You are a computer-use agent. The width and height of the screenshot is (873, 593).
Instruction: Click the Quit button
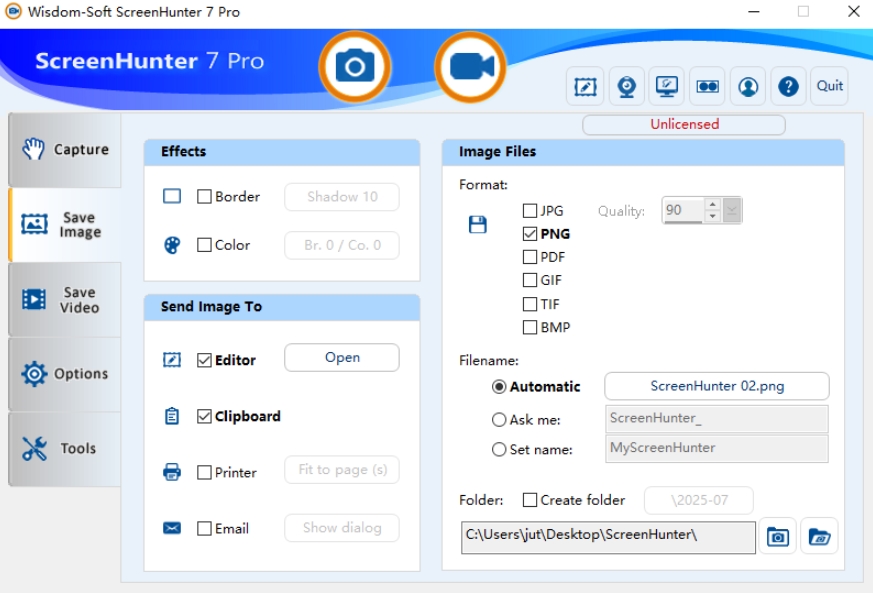(x=829, y=86)
